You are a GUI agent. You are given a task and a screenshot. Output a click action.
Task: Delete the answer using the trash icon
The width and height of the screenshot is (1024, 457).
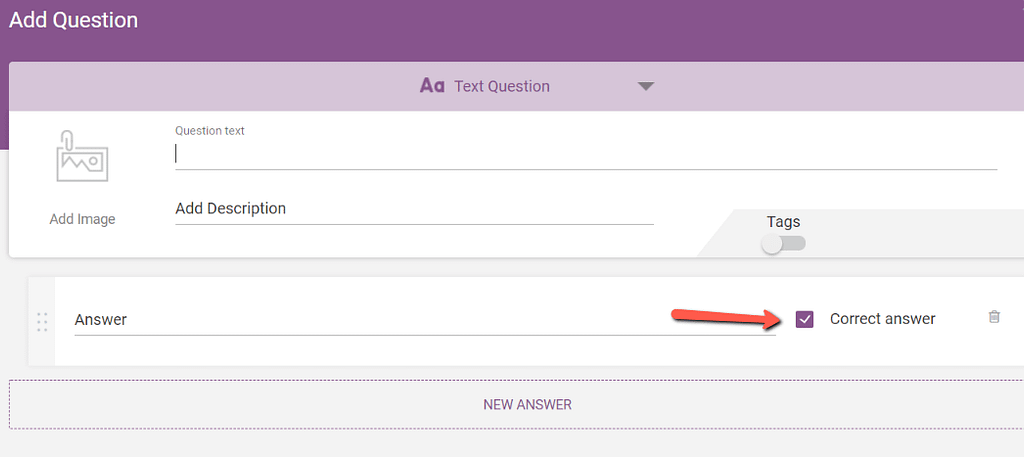coord(993,317)
